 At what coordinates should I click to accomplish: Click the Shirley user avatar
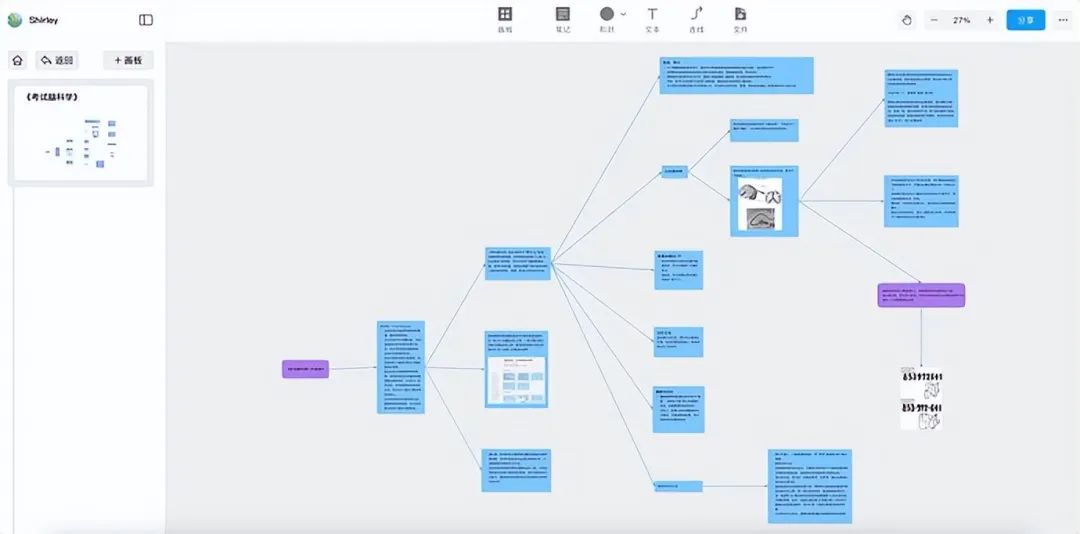14,20
